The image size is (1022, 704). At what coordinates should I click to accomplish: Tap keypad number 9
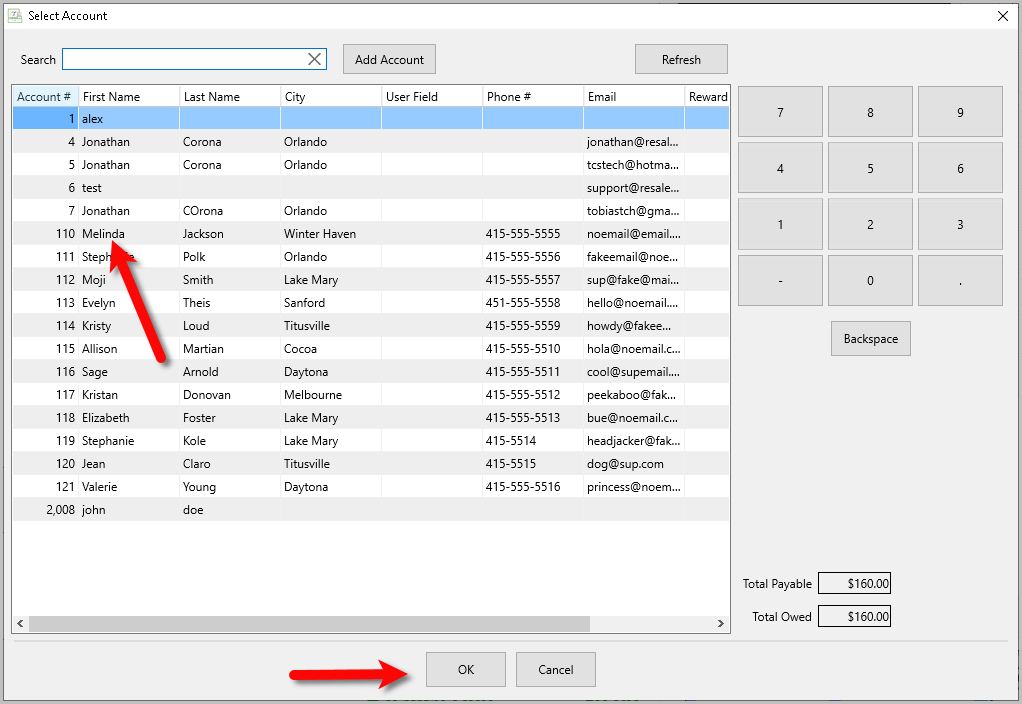[x=960, y=112]
